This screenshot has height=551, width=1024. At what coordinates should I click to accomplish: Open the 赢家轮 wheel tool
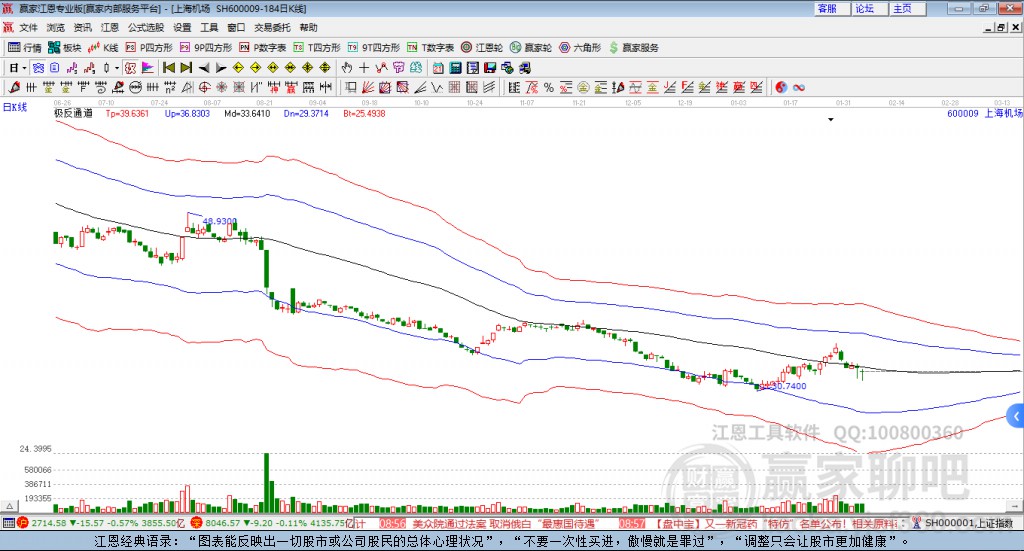[531, 48]
